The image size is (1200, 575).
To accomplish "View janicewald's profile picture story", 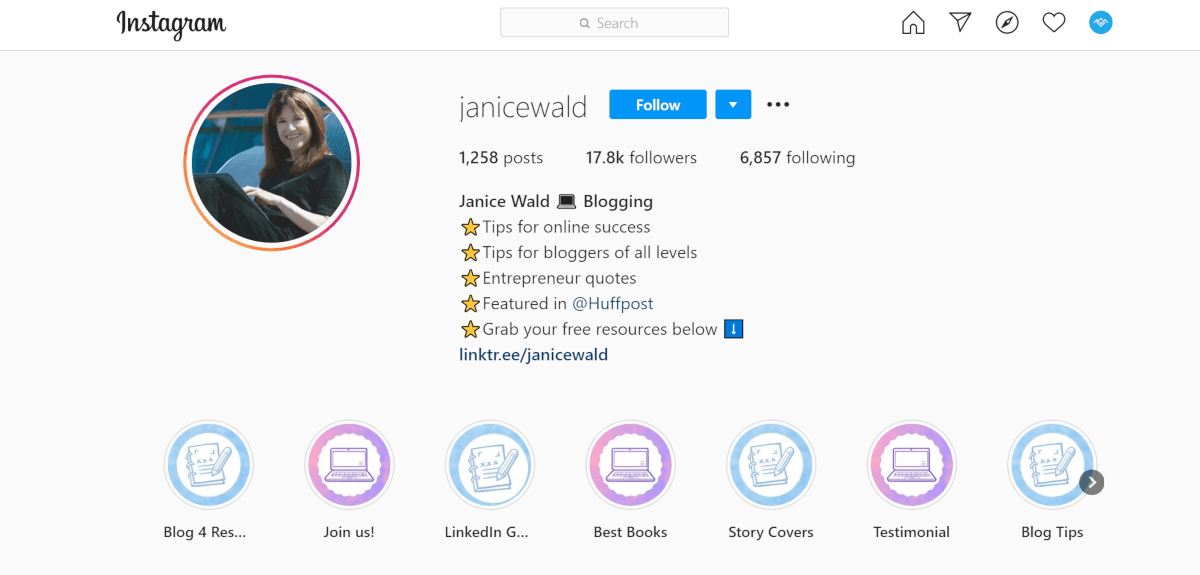I will [271, 162].
